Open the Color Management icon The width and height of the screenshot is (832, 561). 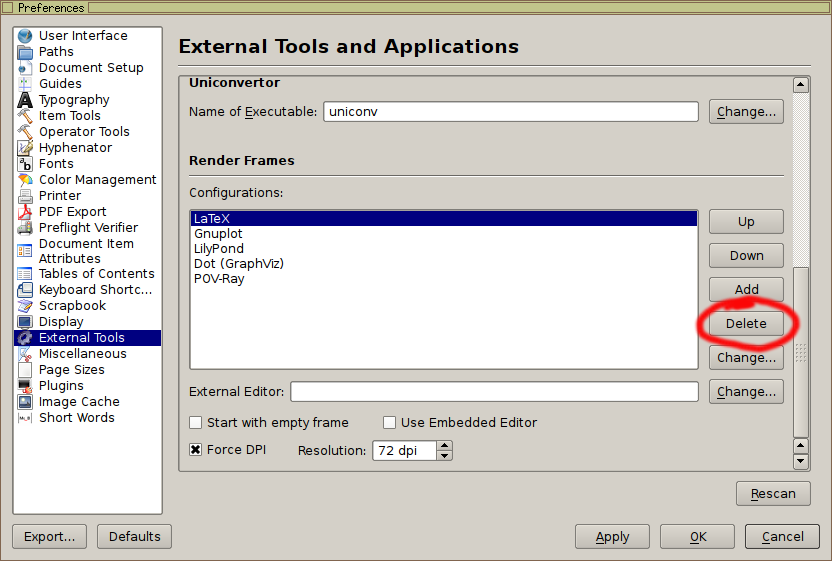coord(25,180)
